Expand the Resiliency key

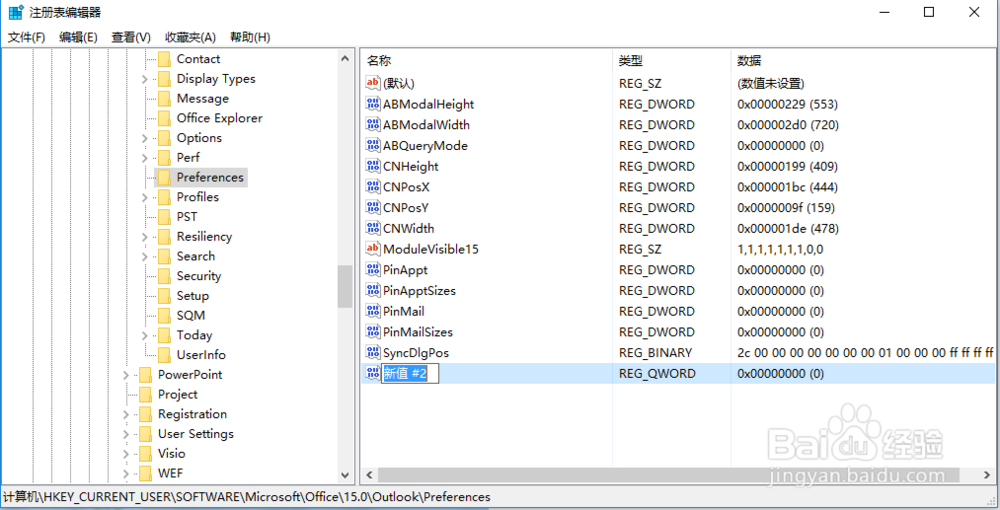144,237
